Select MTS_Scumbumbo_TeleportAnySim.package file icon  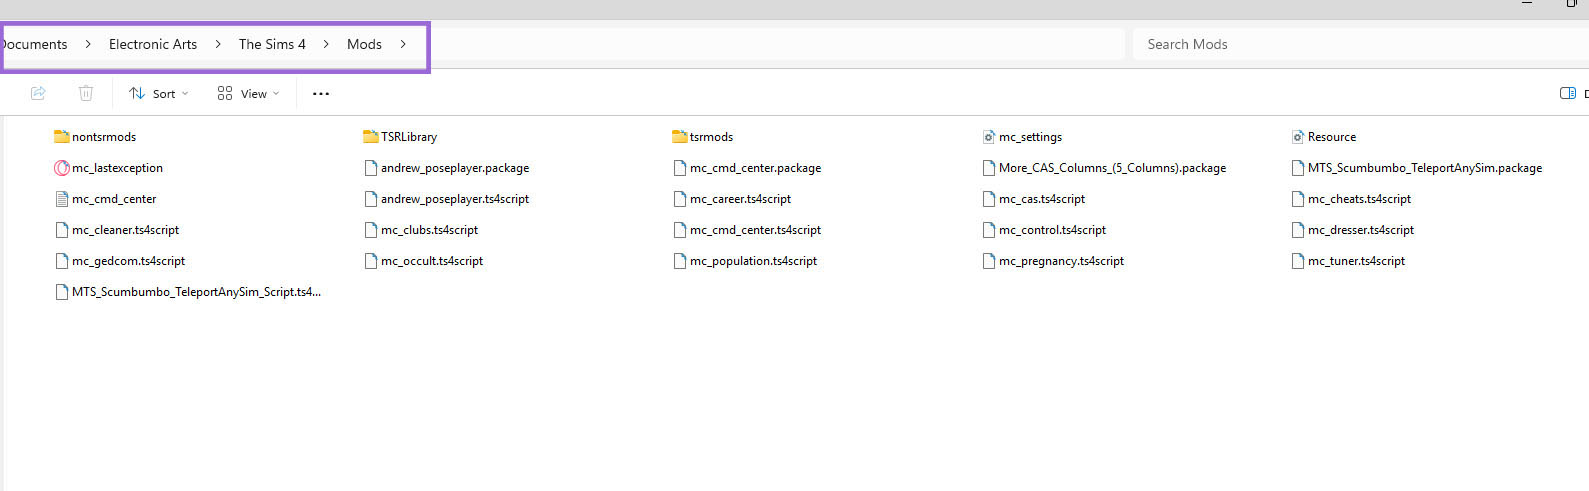point(1298,168)
